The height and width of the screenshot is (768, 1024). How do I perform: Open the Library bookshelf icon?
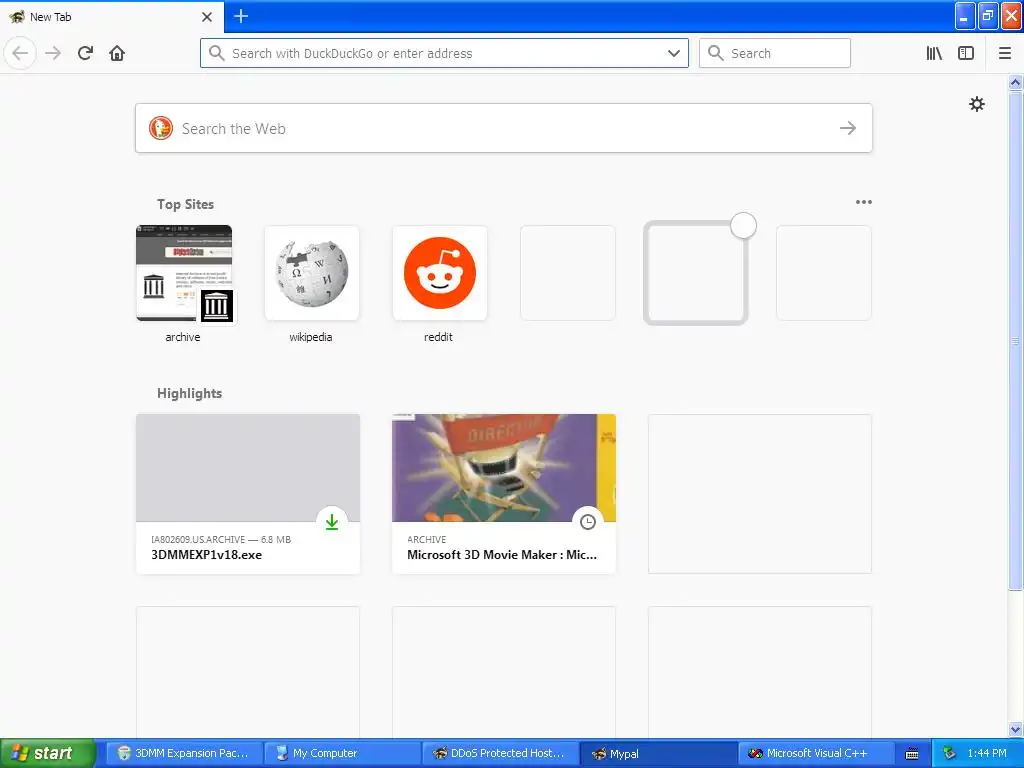click(x=934, y=53)
